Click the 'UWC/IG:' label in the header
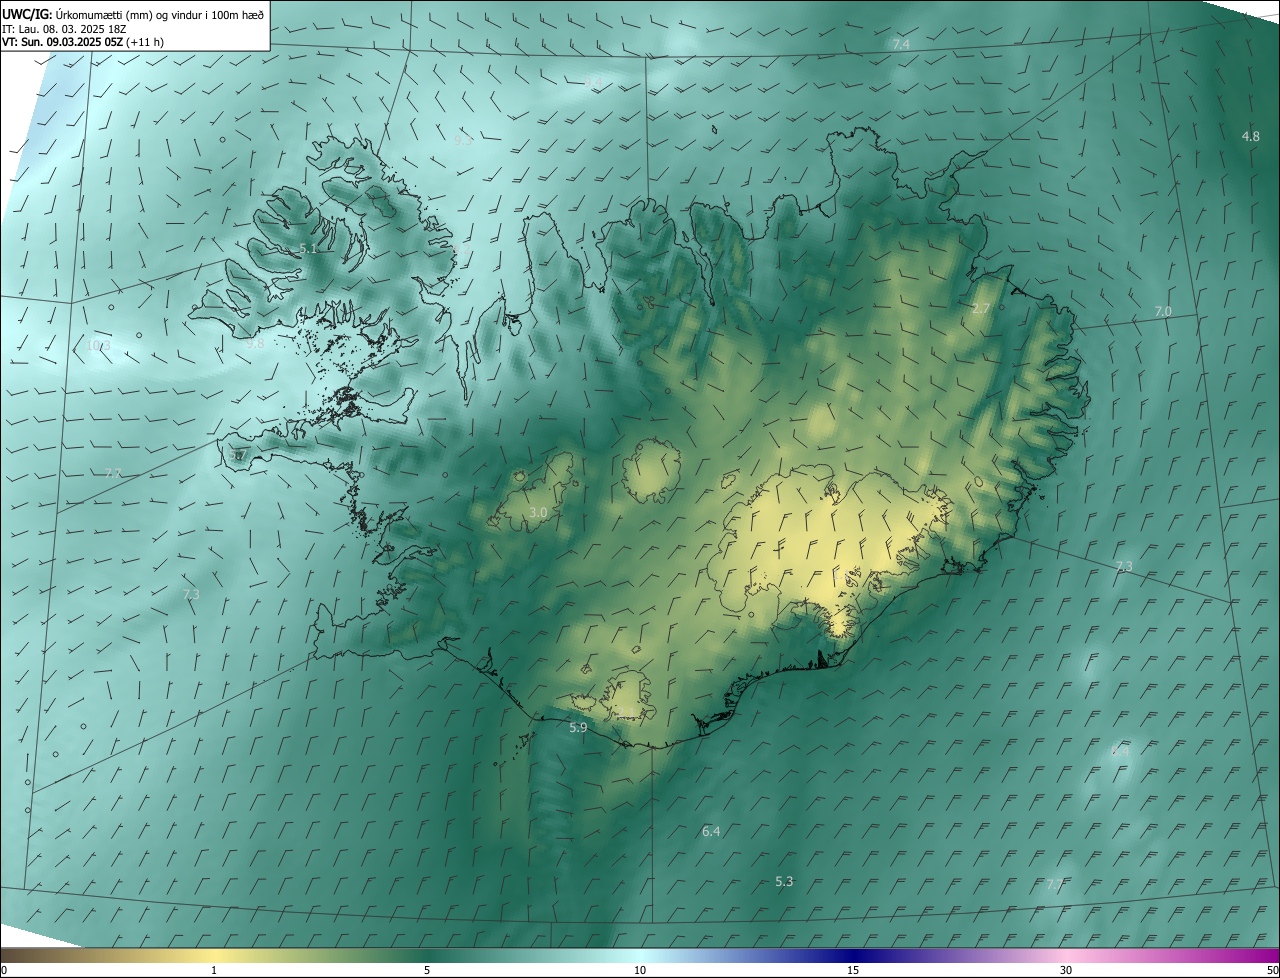The height and width of the screenshot is (978, 1280). 27,14
